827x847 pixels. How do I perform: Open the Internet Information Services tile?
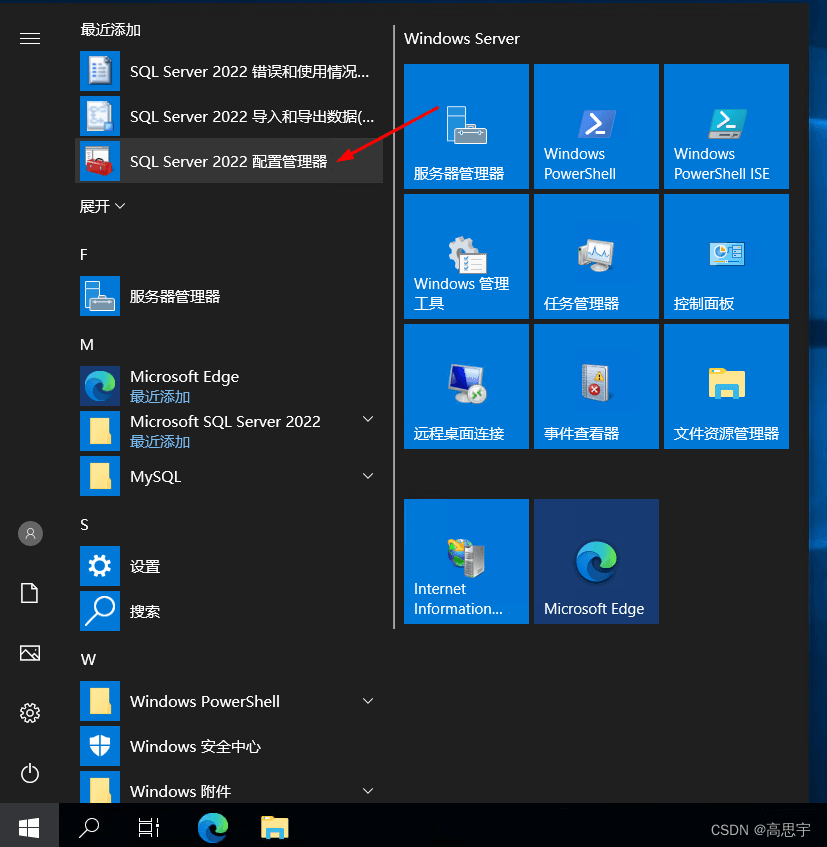point(466,562)
